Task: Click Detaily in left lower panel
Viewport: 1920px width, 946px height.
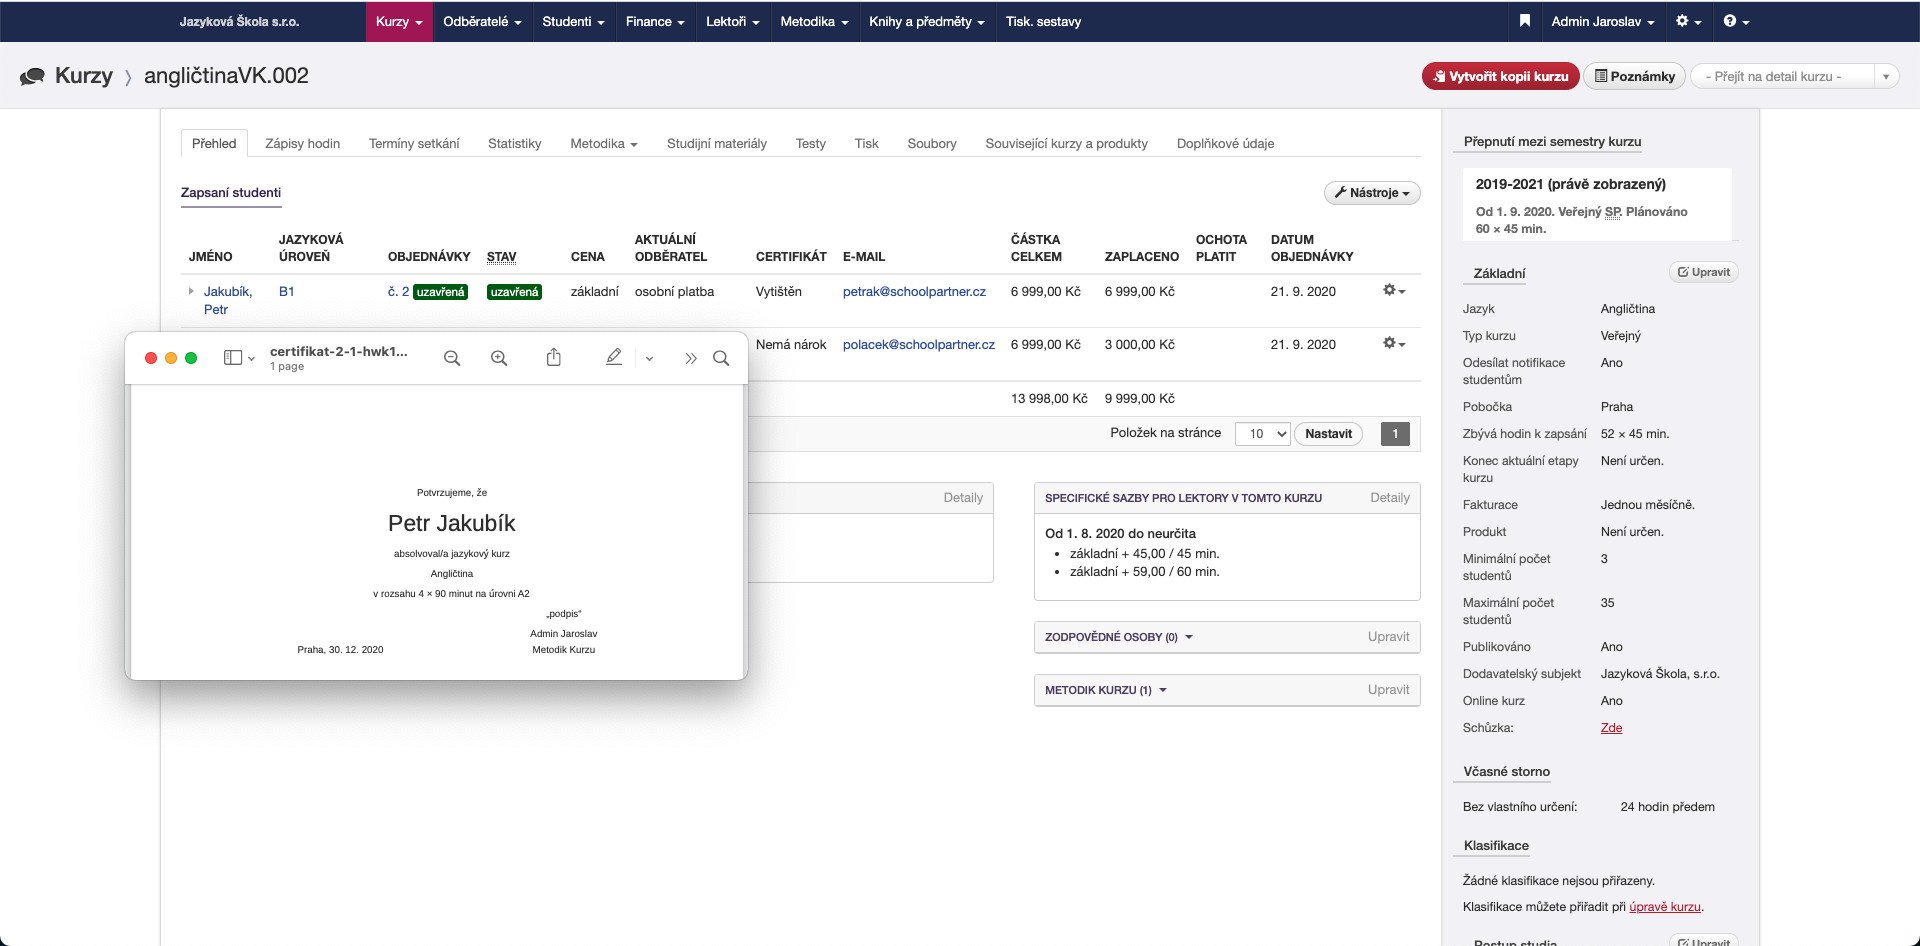Action: point(963,498)
